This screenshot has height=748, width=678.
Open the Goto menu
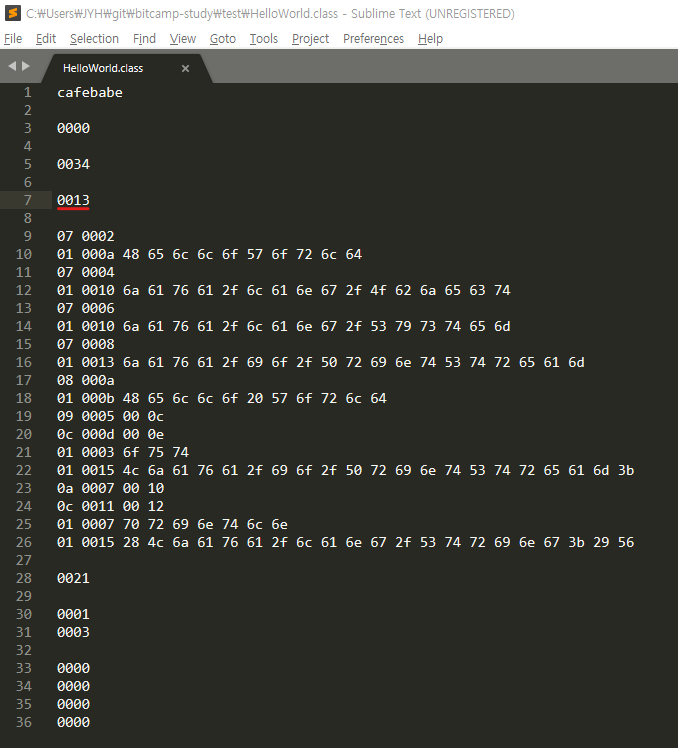pyautogui.click(x=223, y=39)
